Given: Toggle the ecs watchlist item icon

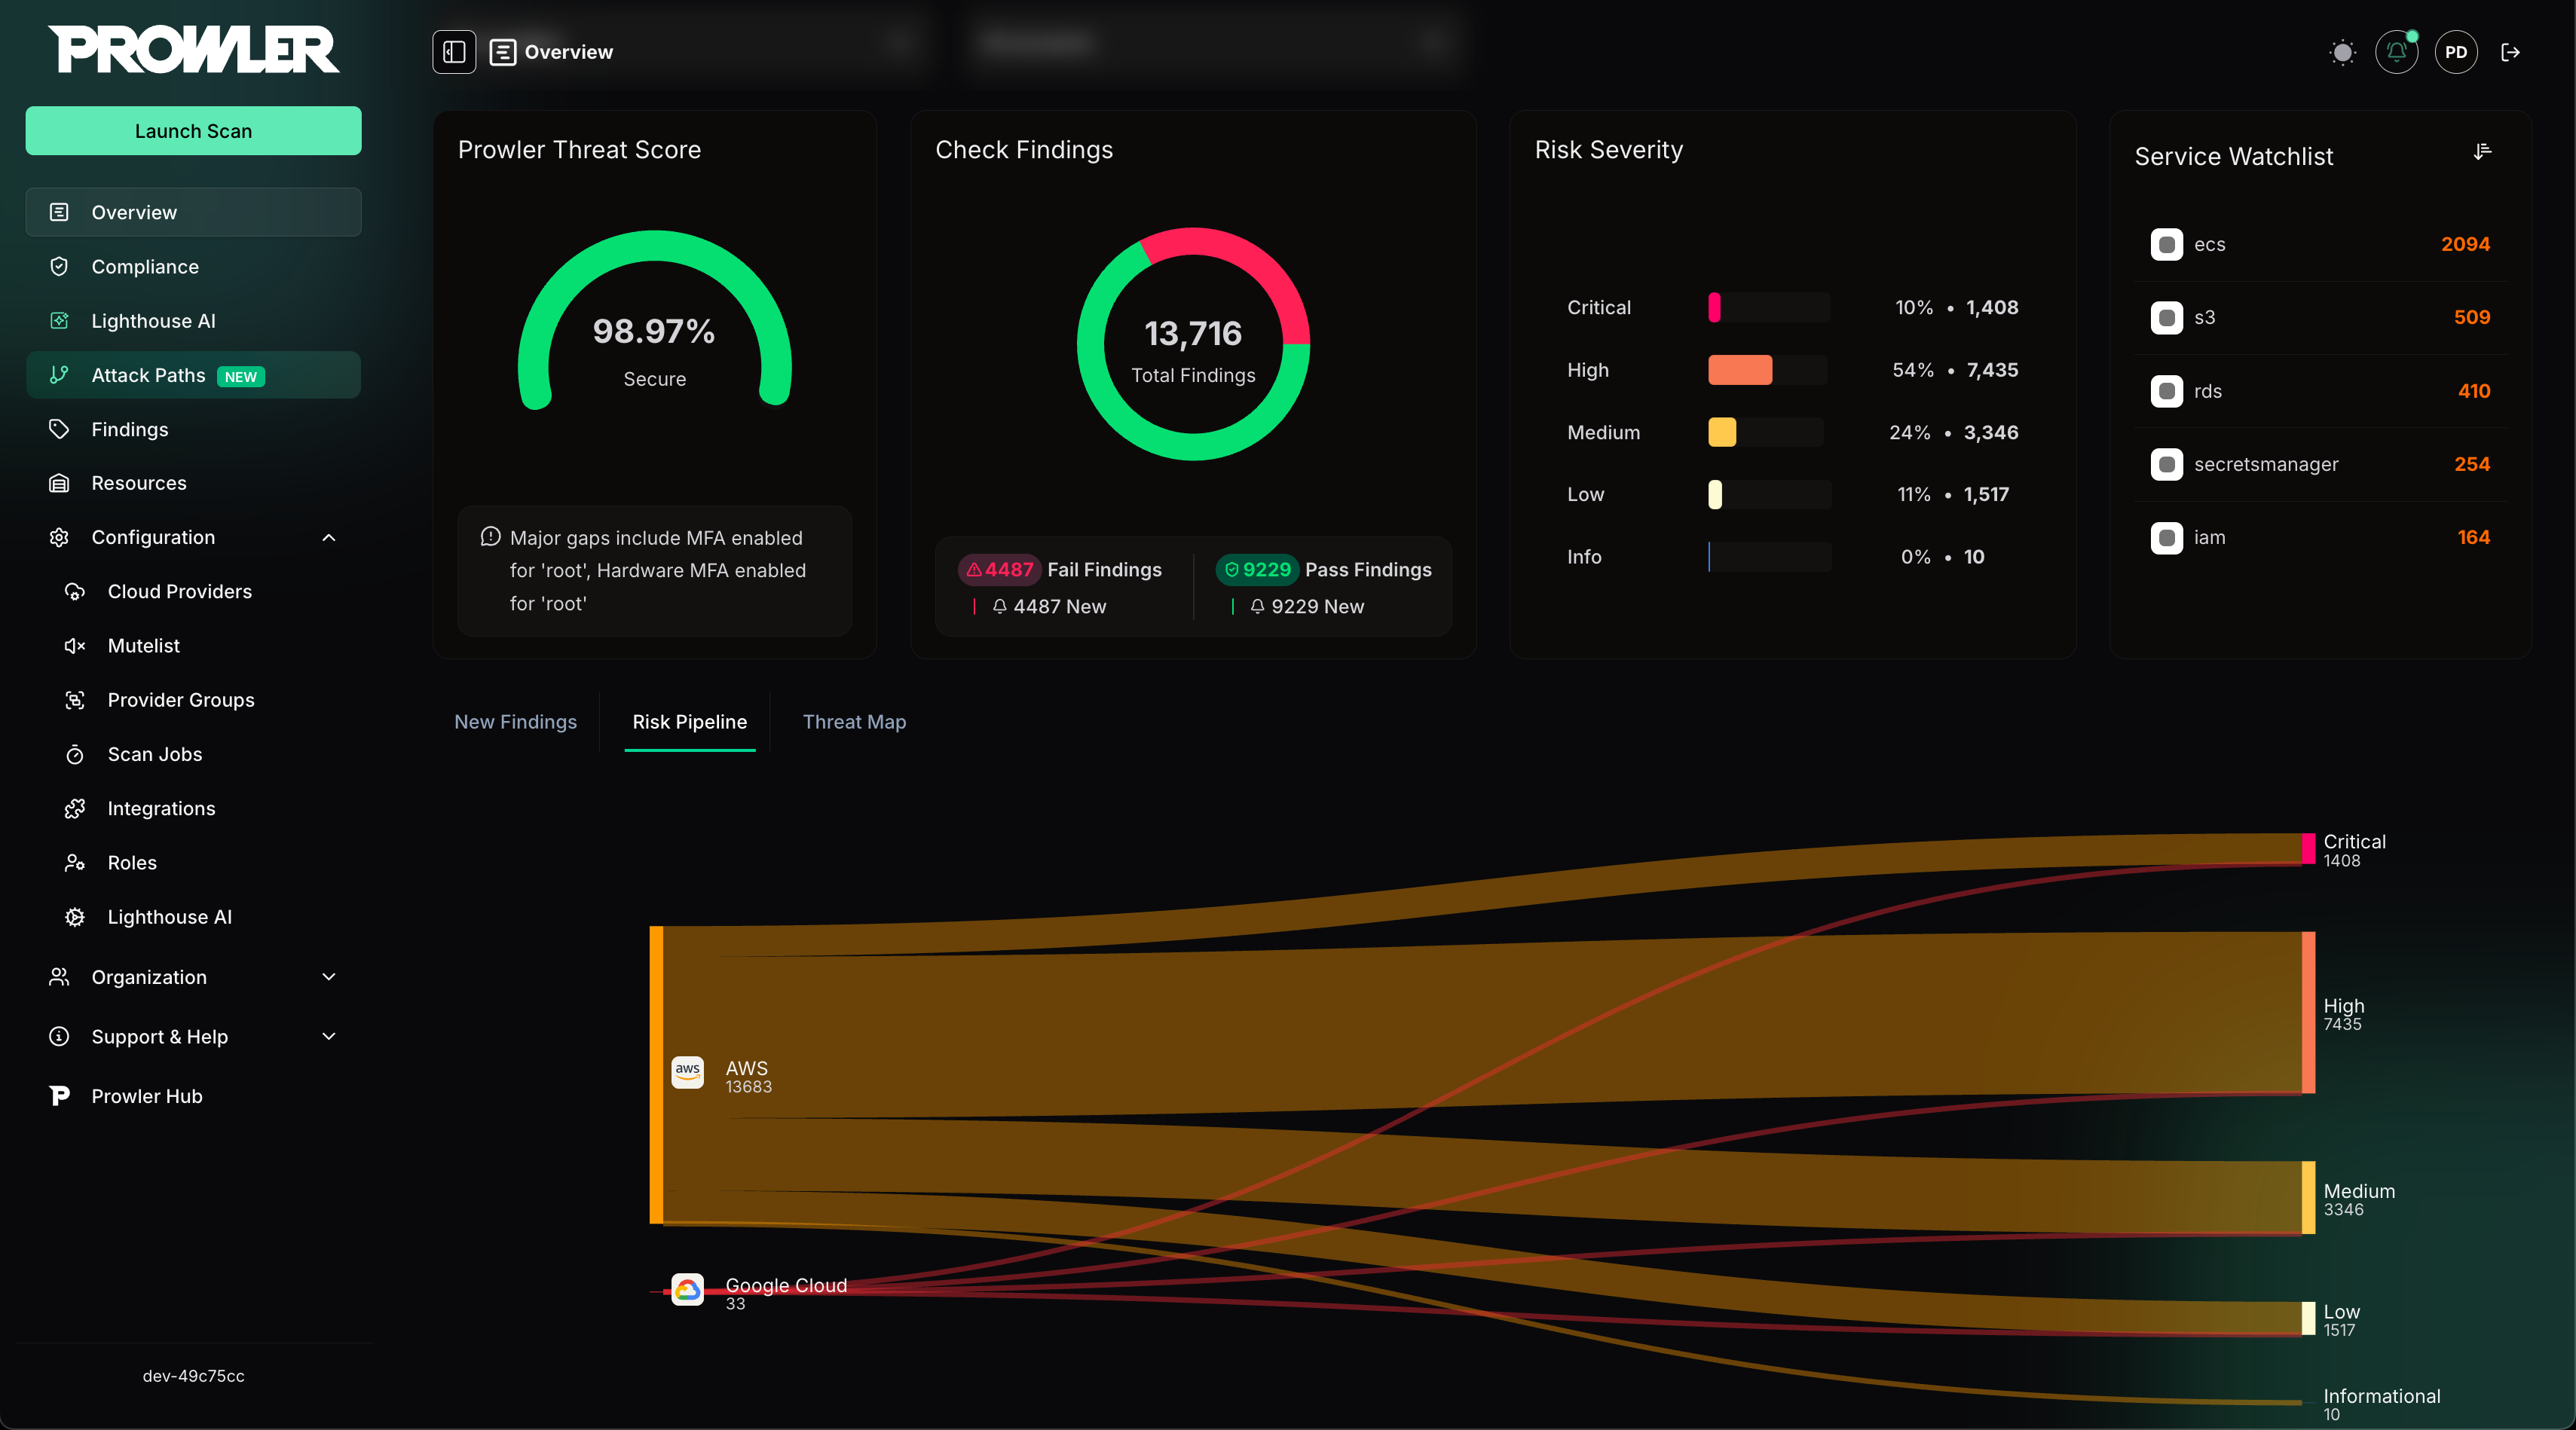Looking at the screenshot, I should pos(2166,245).
